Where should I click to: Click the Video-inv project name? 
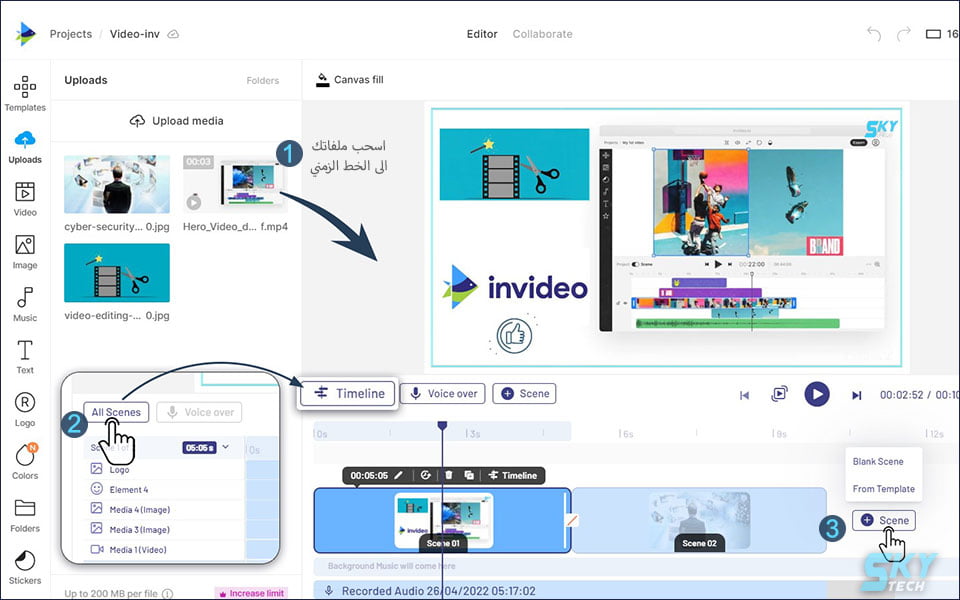(x=135, y=34)
